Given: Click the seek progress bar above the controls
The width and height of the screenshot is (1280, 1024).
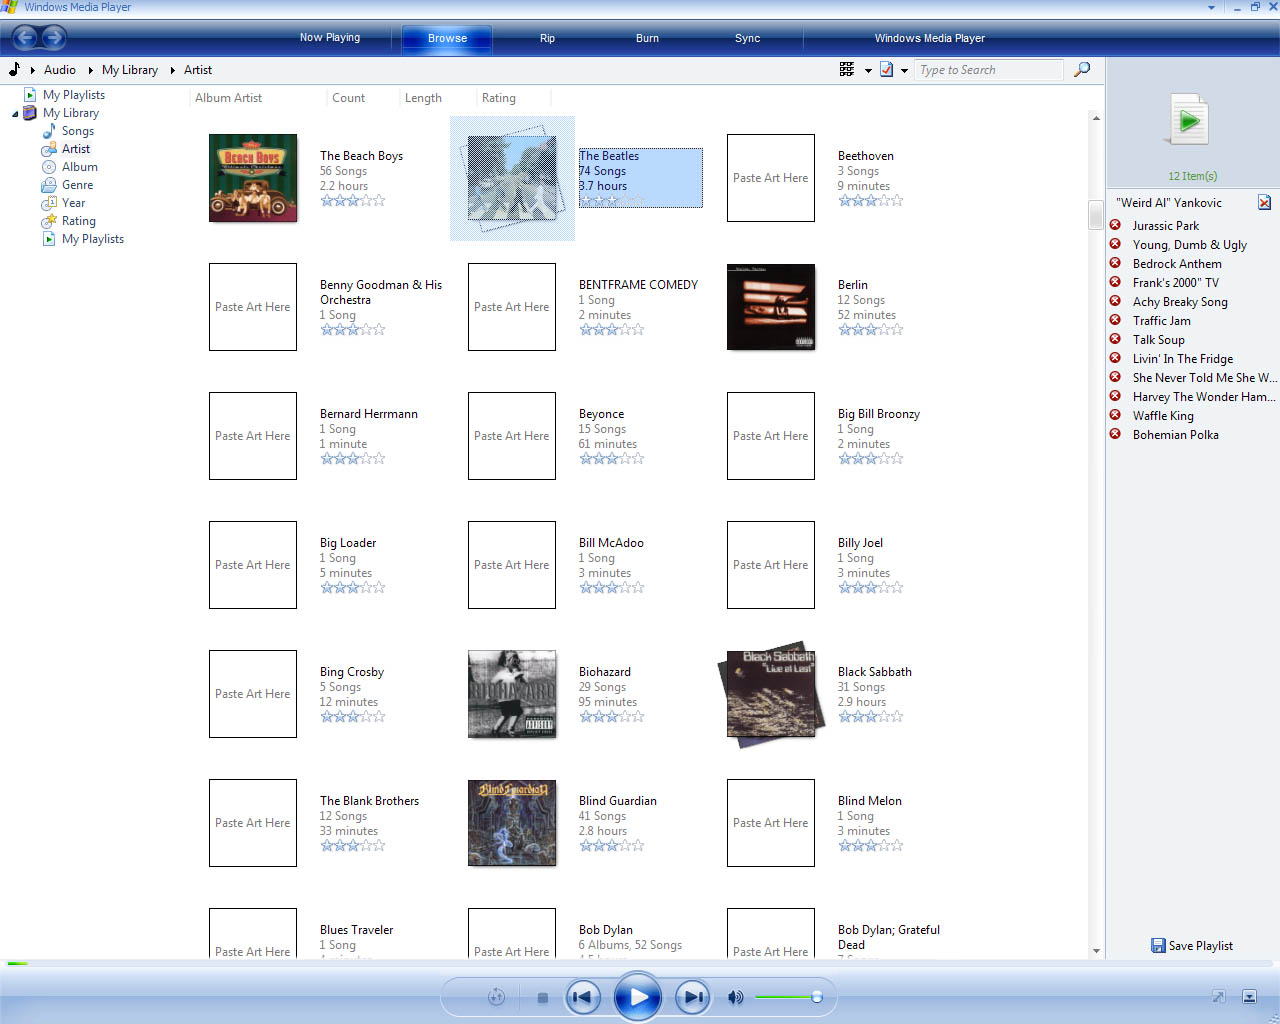Looking at the screenshot, I should pos(640,963).
